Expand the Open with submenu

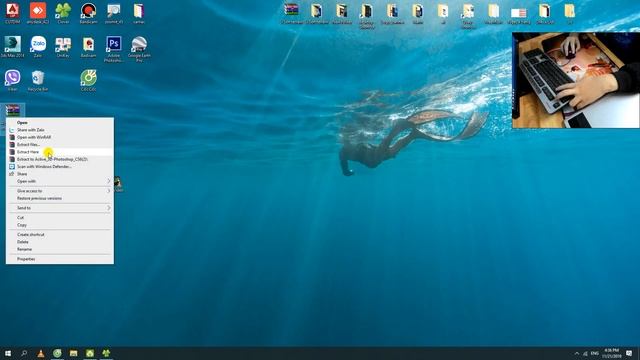pos(60,181)
